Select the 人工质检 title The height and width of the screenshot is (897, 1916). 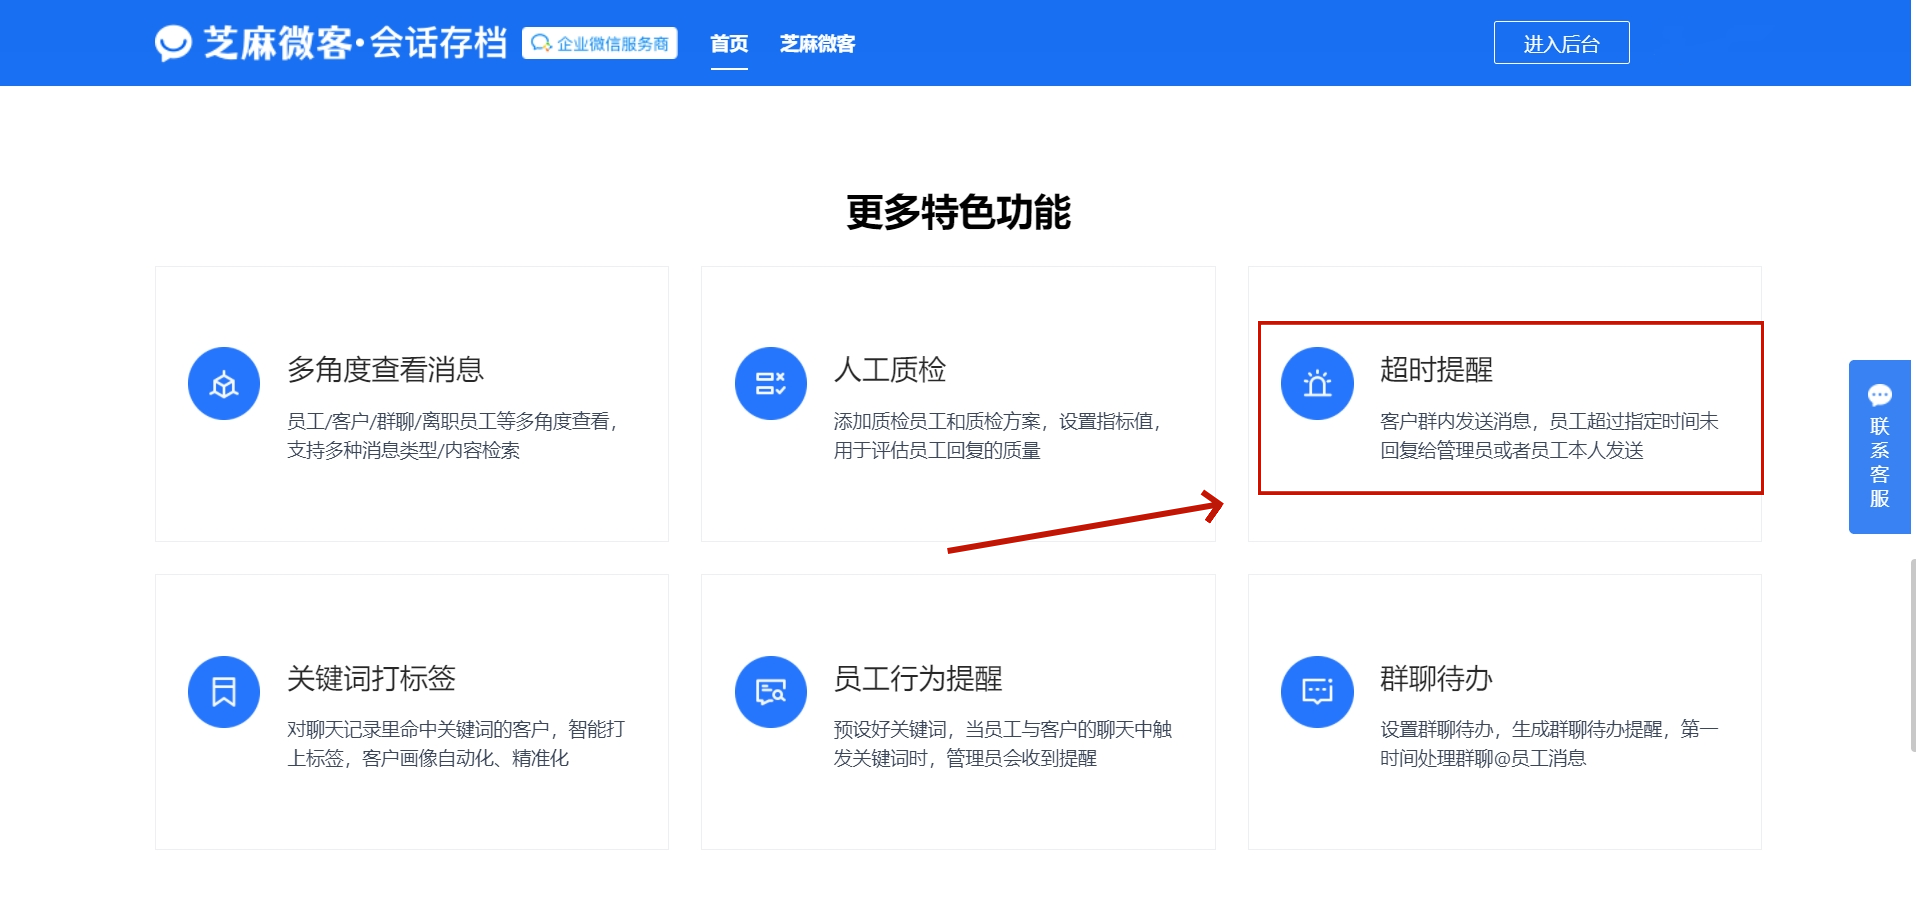pyautogui.click(x=890, y=369)
